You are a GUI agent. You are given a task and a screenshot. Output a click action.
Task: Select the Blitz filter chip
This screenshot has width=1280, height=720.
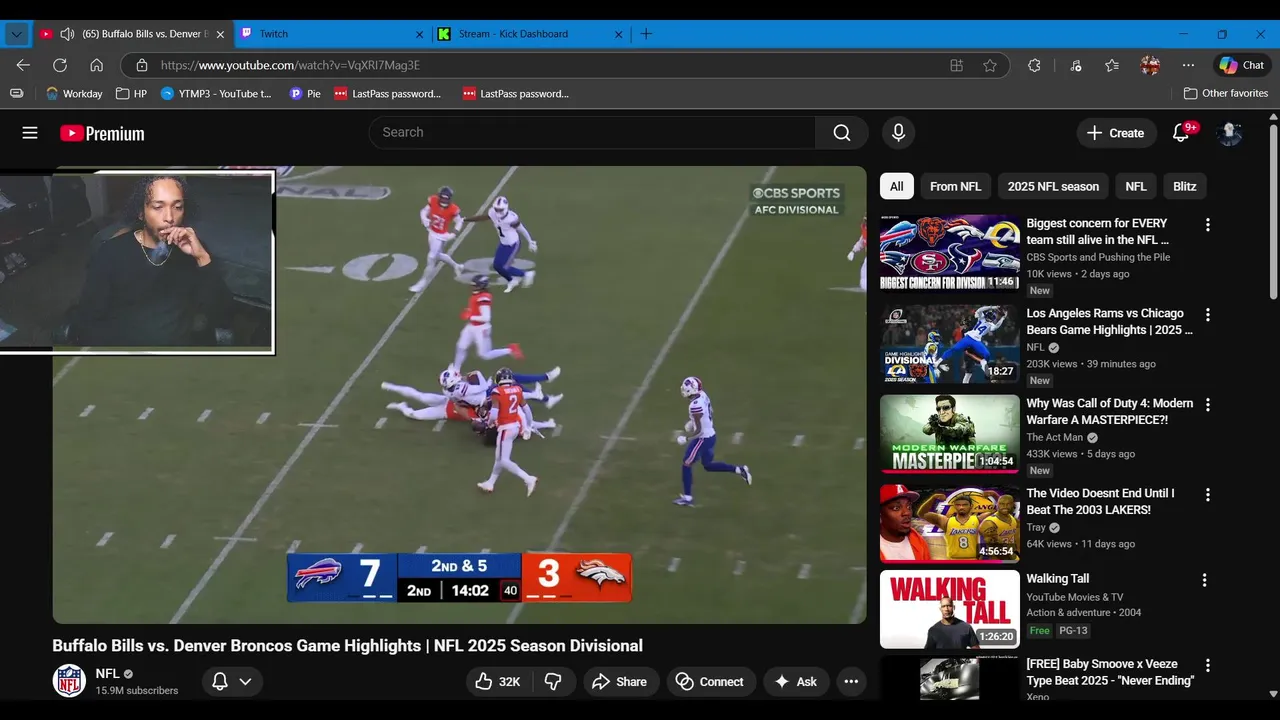(x=1185, y=186)
